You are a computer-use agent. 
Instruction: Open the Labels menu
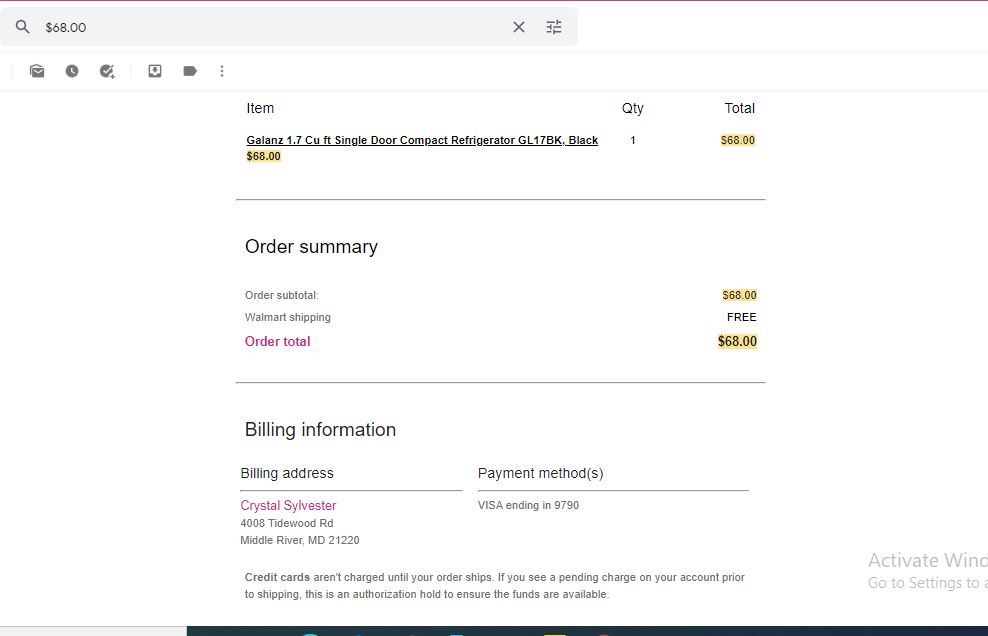click(190, 71)
